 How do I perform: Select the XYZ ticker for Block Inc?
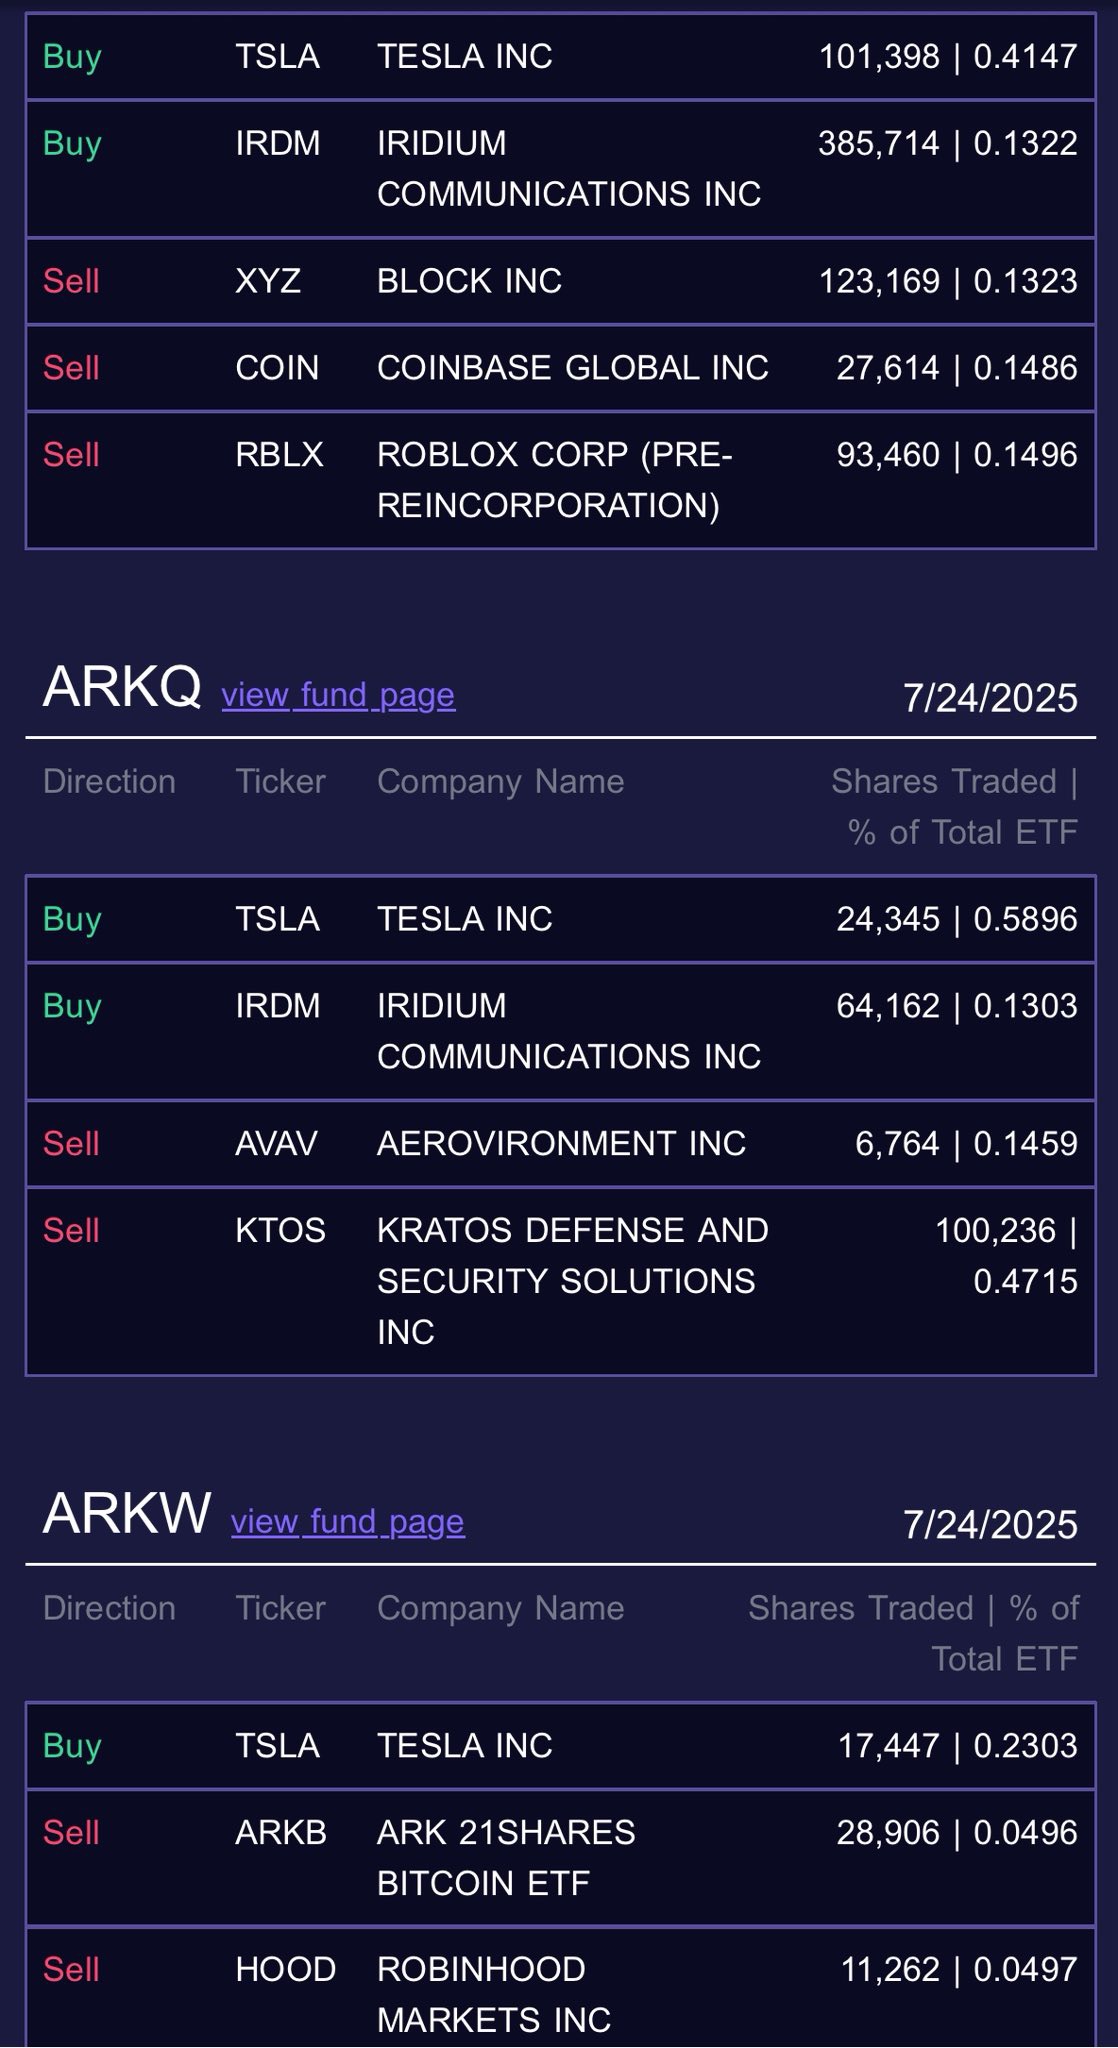coord(268,281)
